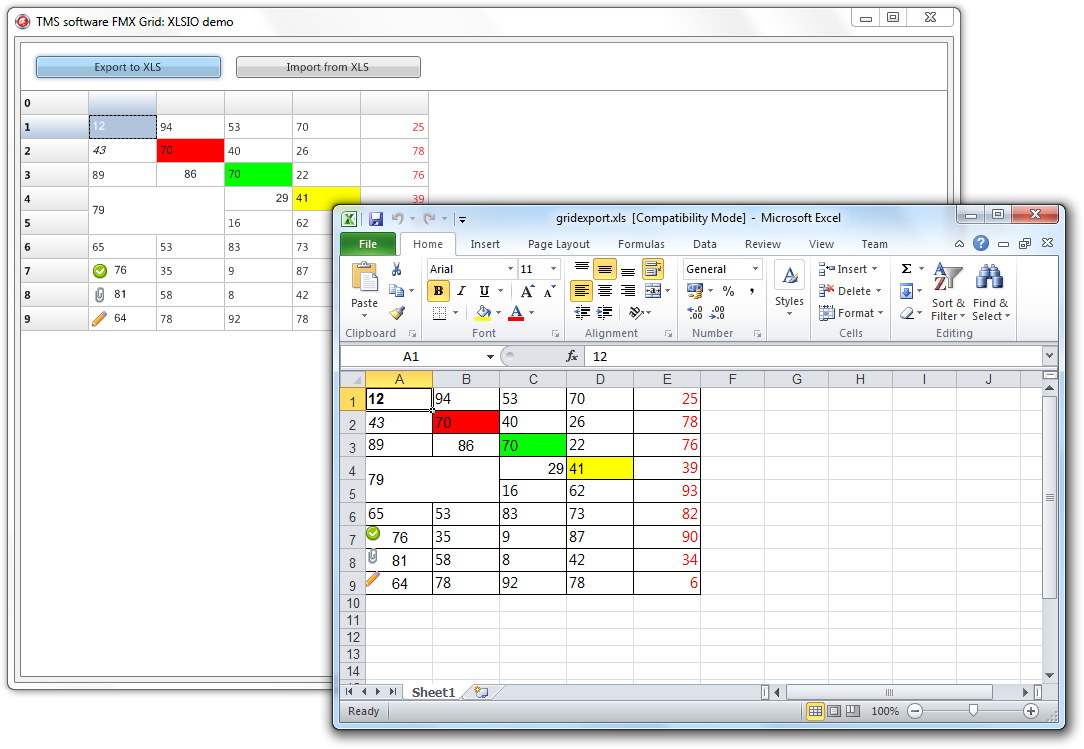Toggle Align Text Left in the Alignment group

(x=582, y=291)
